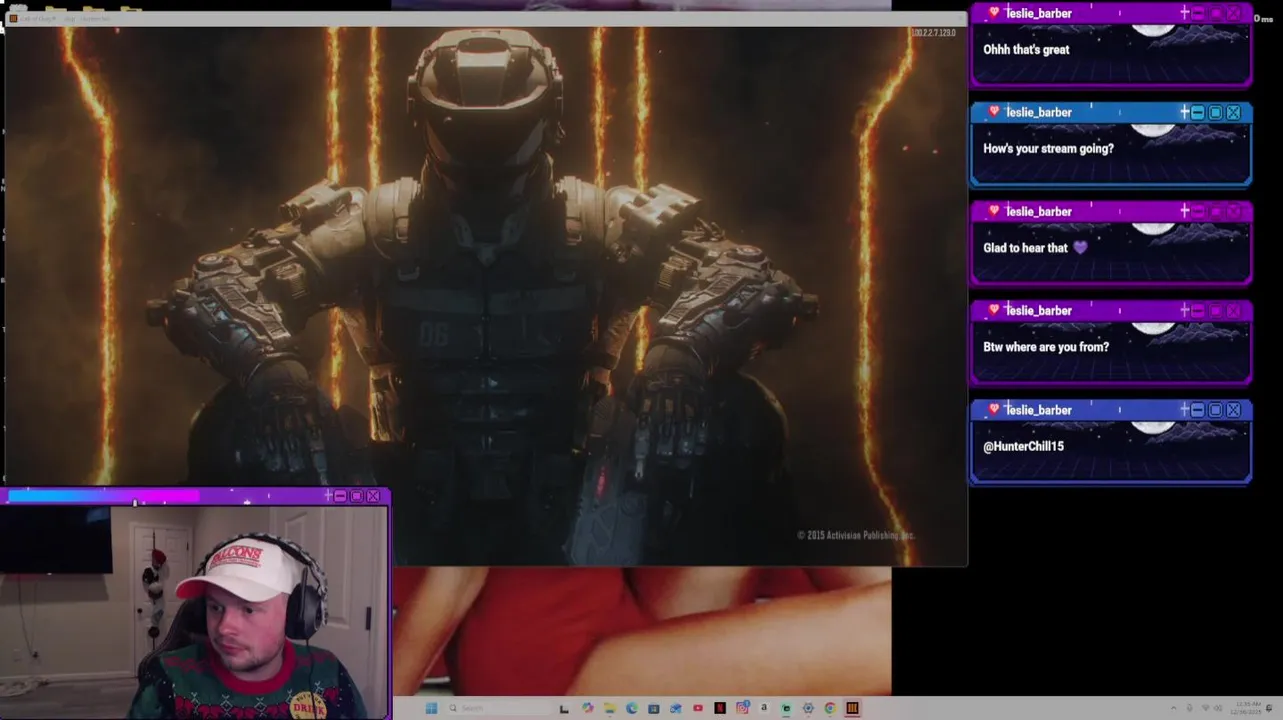
Task: Click the heart beside "Btw where are you from?" message
Action: tap(993, 310)
